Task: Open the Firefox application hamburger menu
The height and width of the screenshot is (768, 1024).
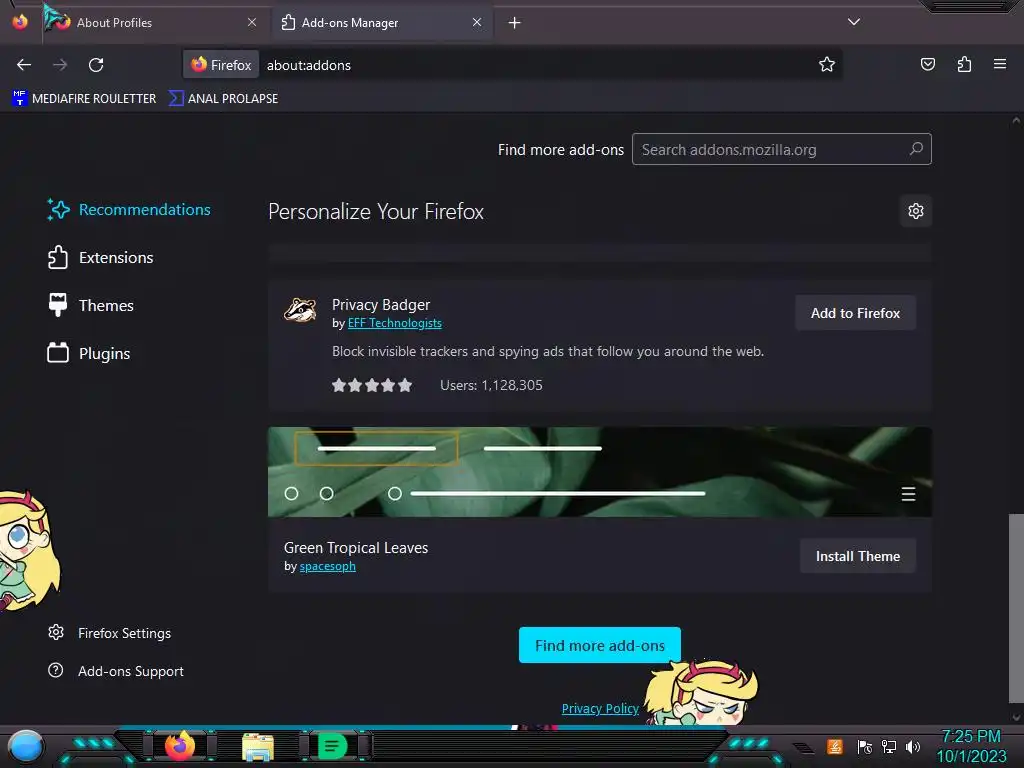Action: click(x=1000, y=64)
